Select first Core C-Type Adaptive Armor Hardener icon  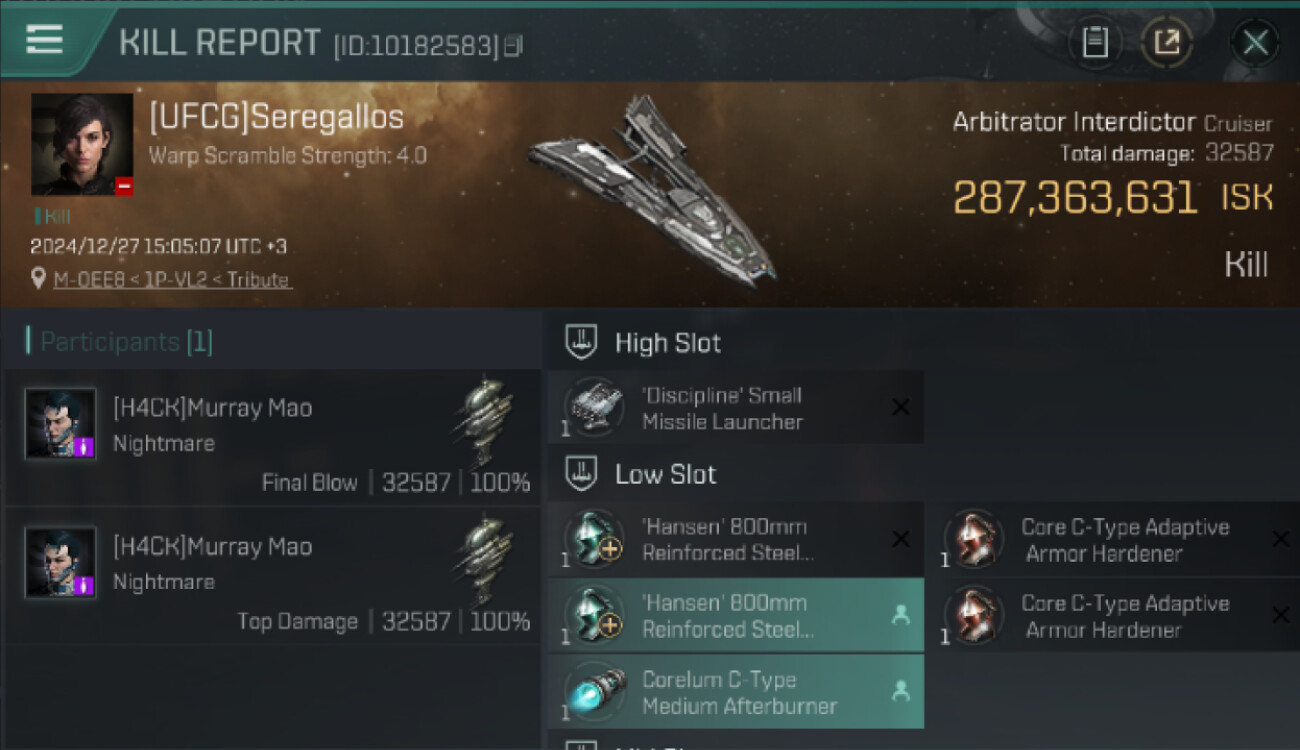point(972,539)
